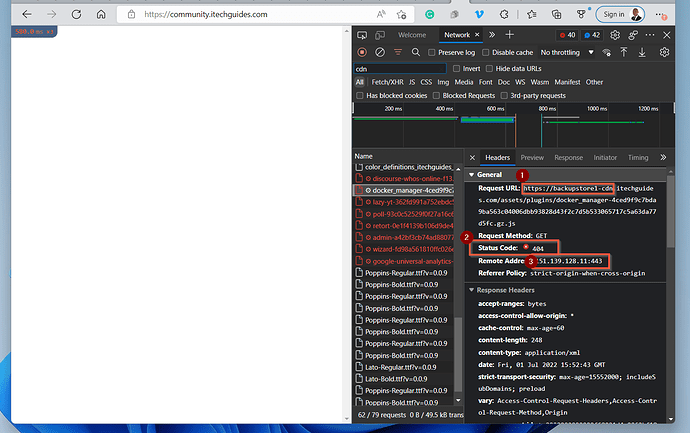Viewport: 690px width, 433px height.
Task: Open the Response tab of the request
Action: click(x=569, y=158)
